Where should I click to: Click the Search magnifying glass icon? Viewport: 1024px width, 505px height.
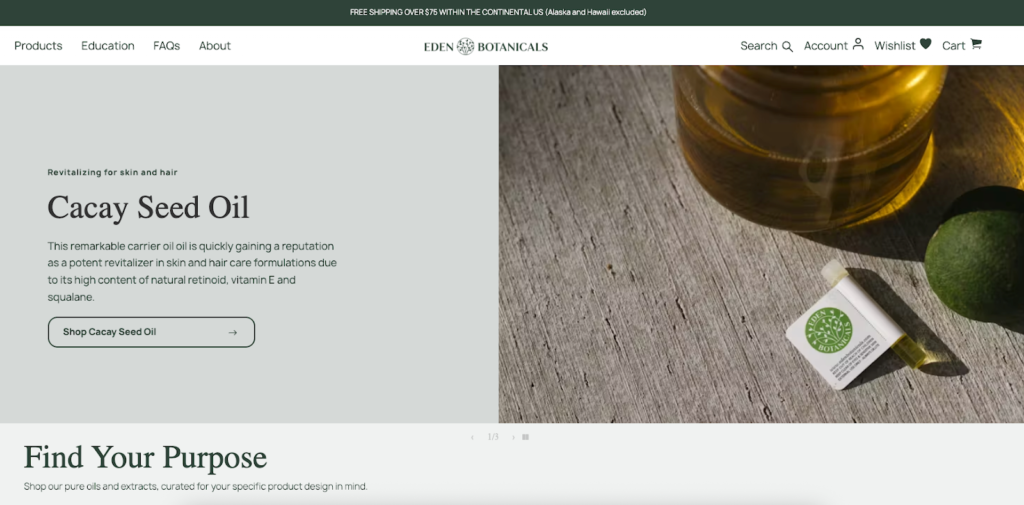coord(787,46)
